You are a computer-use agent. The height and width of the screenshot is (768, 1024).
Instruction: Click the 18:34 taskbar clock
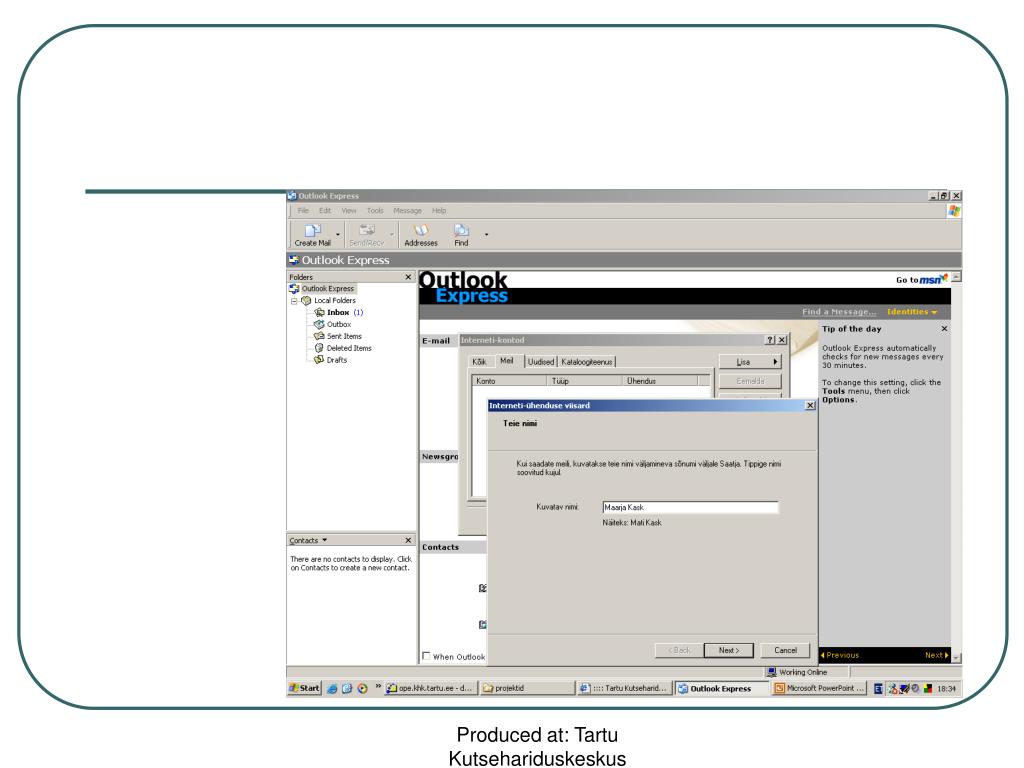[x=946, y=688]
